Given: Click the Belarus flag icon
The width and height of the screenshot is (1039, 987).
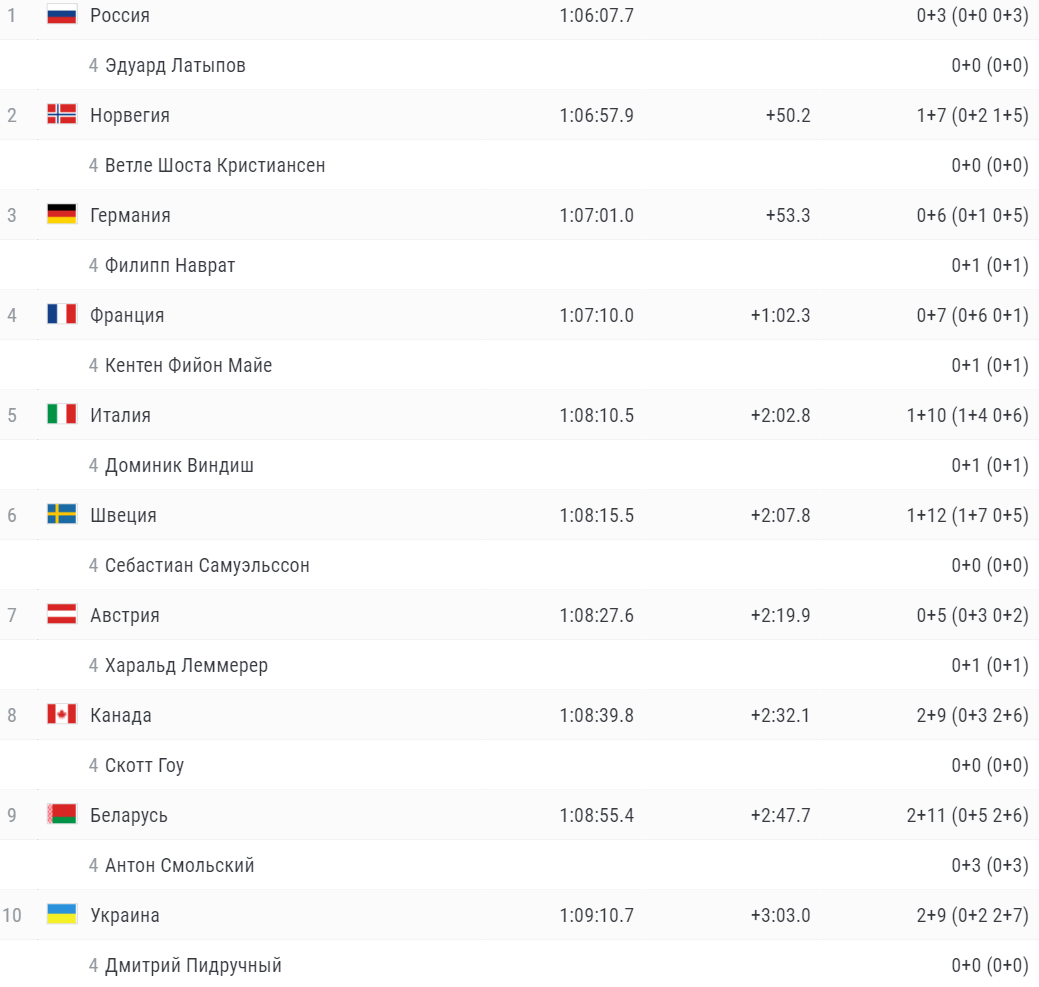Looking at the screenshot, I should (x=61, y=815).
